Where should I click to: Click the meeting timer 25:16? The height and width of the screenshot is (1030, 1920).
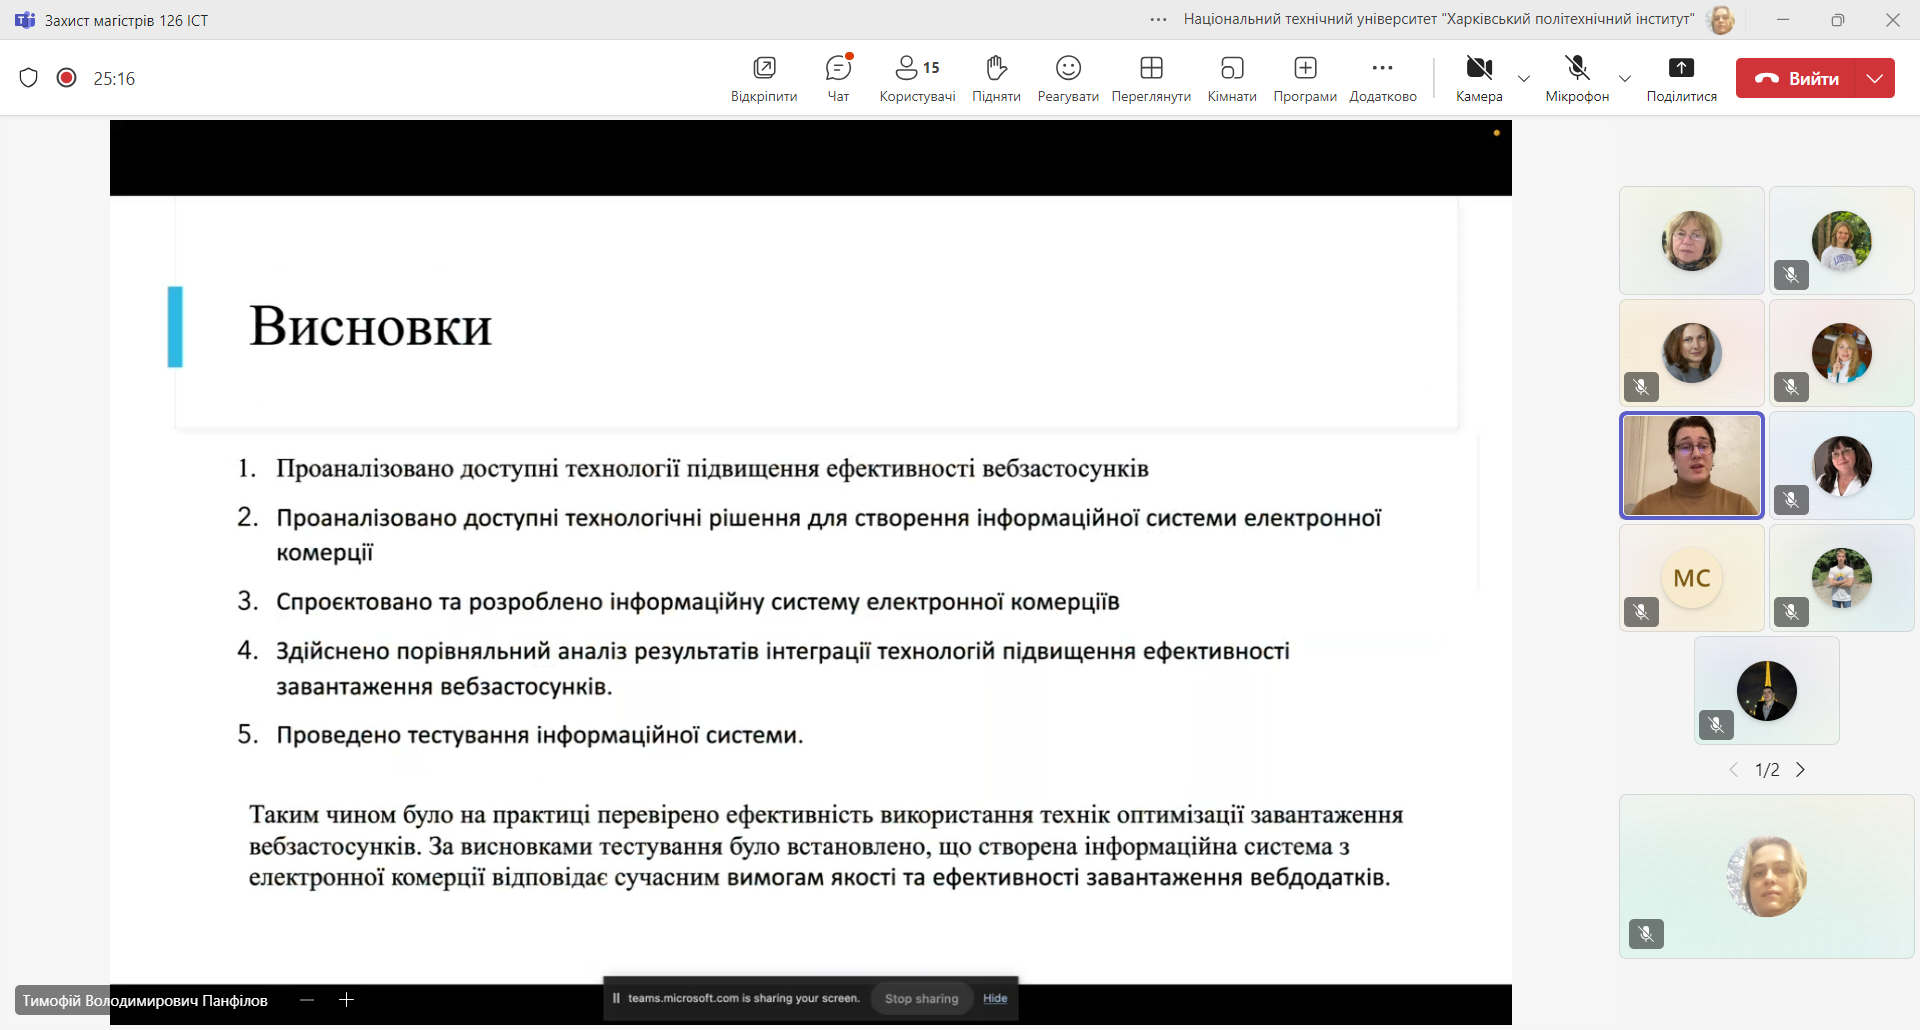coord(114,79)
